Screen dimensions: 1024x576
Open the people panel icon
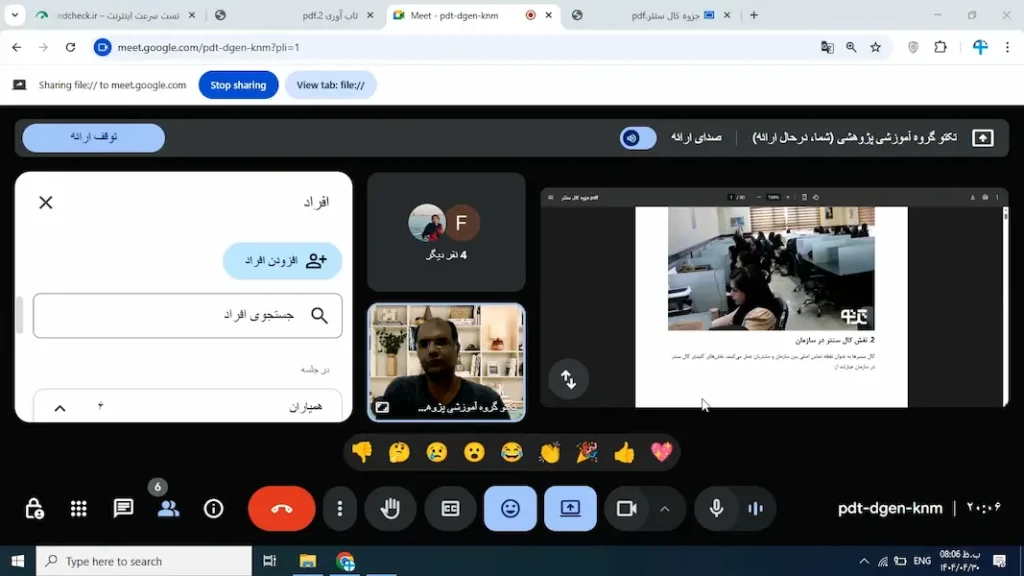167,508
